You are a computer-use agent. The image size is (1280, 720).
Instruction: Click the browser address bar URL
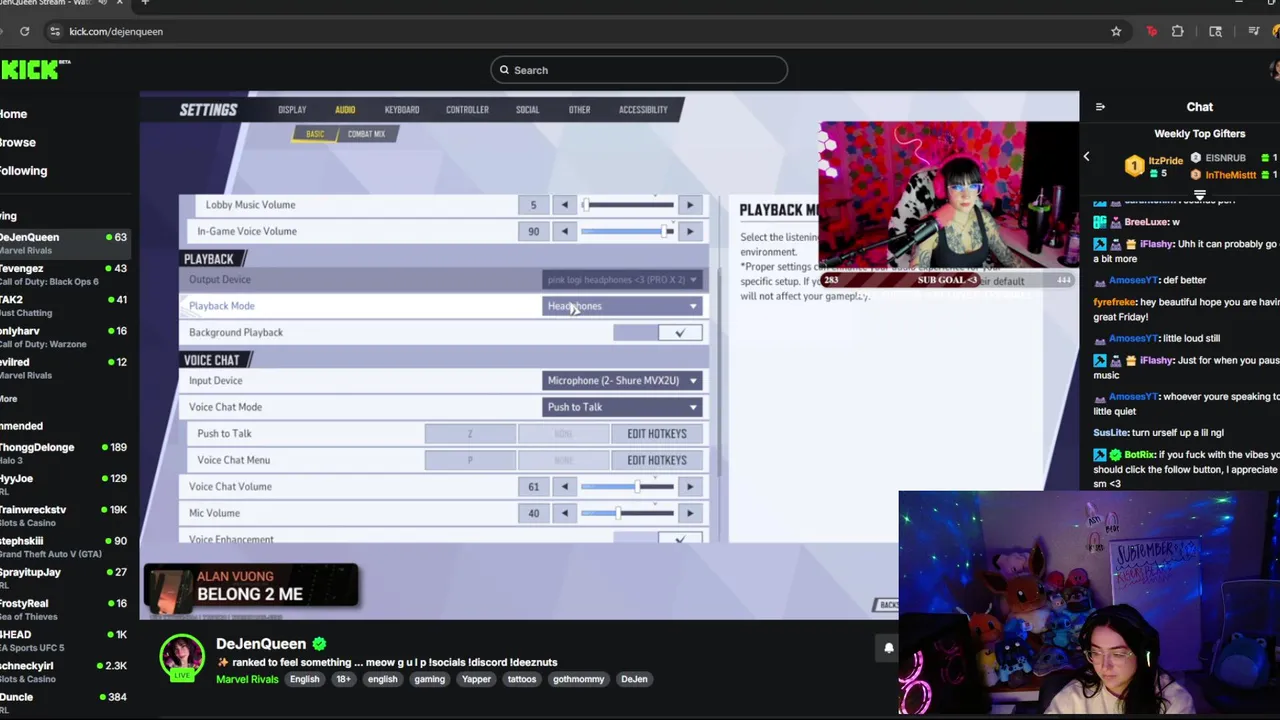click(x=116, y=31)
